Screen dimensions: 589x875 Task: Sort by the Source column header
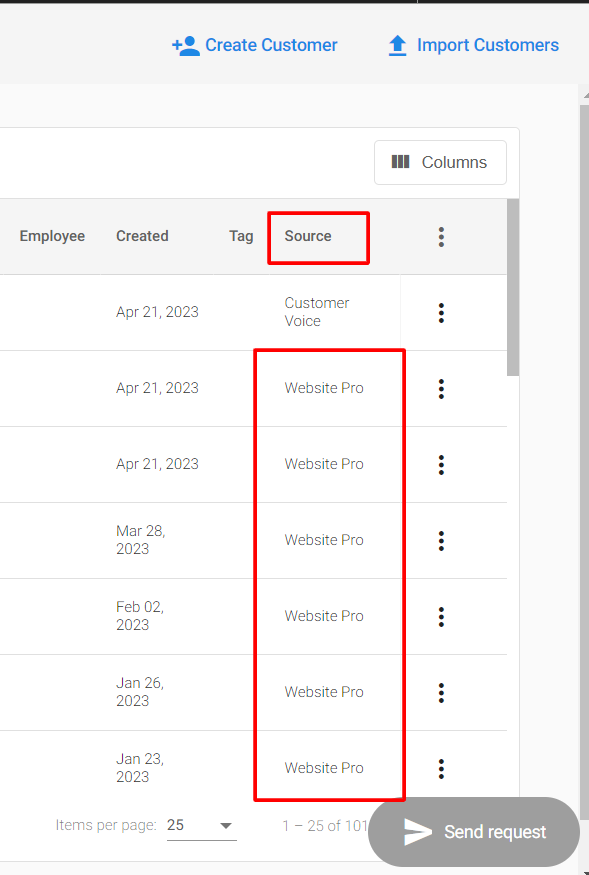click(x=308, y=236)
